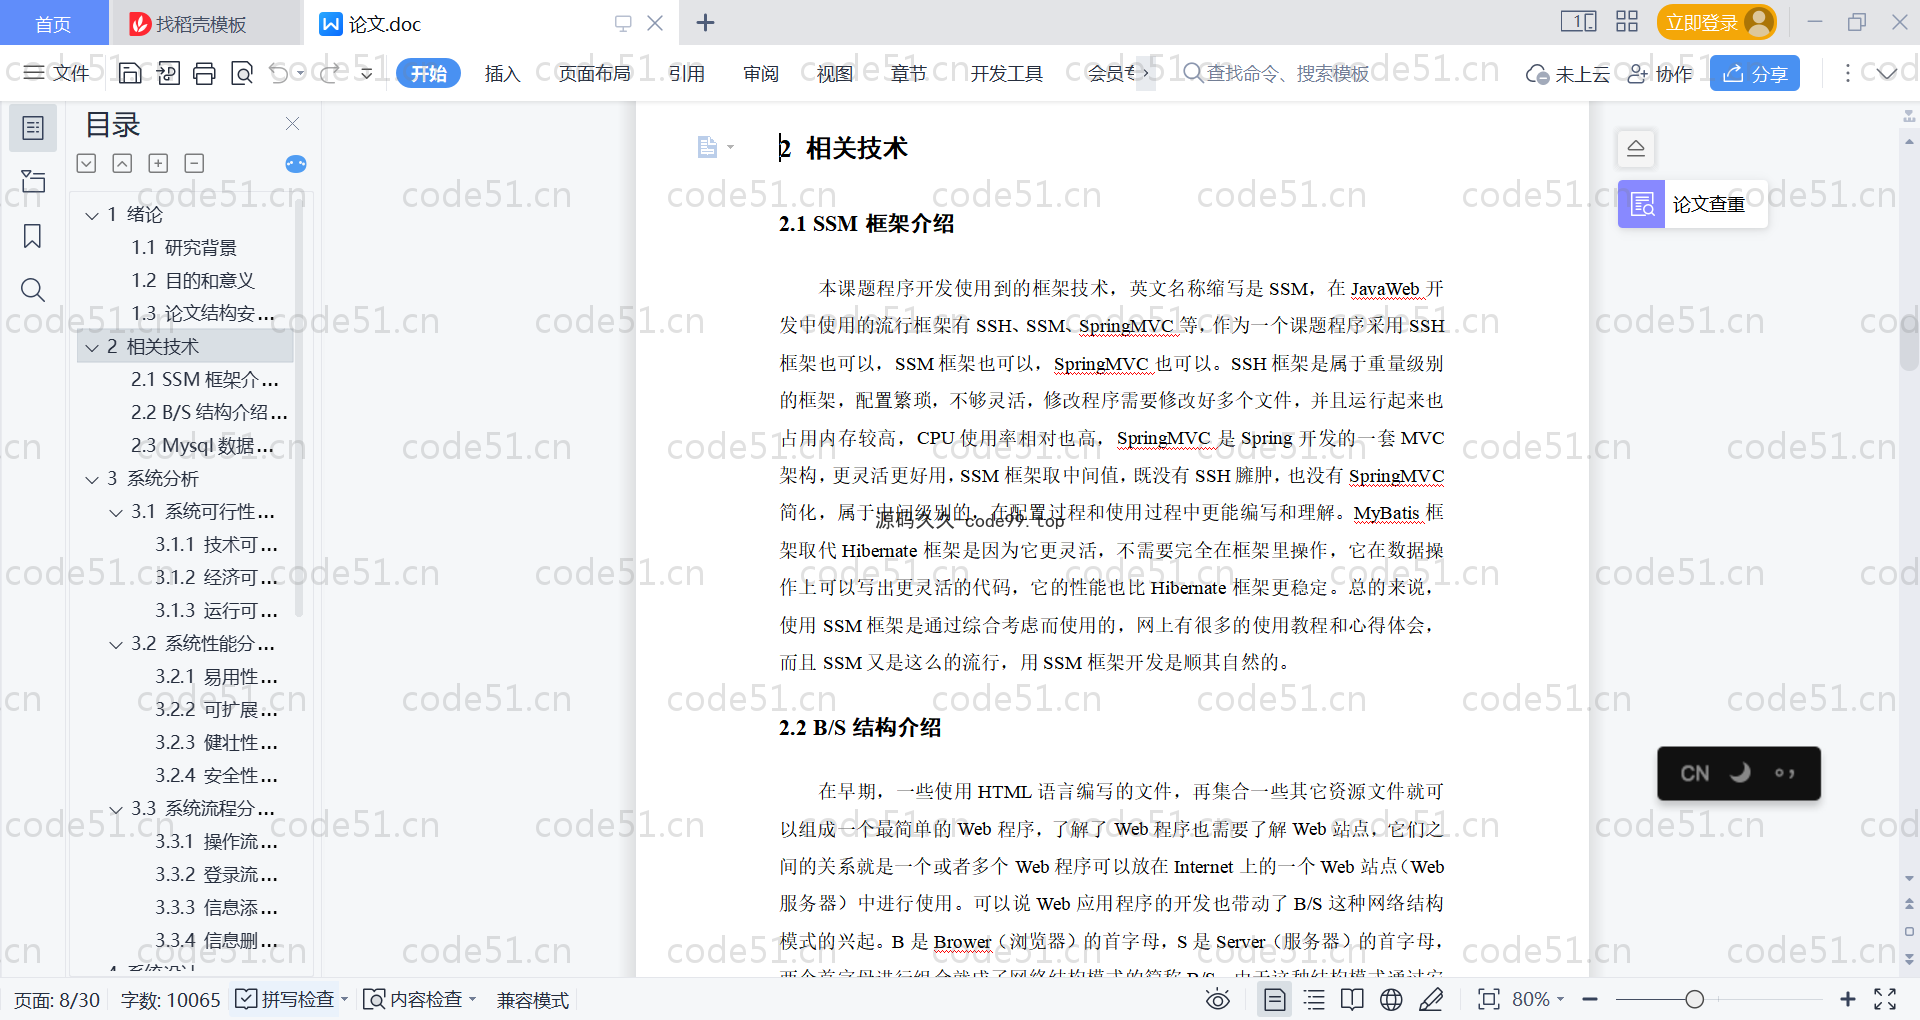The width and height of the screenshot is (1920, 1020).
Task: Collapse the right side task pane icon
Action: coord(1636,149)
